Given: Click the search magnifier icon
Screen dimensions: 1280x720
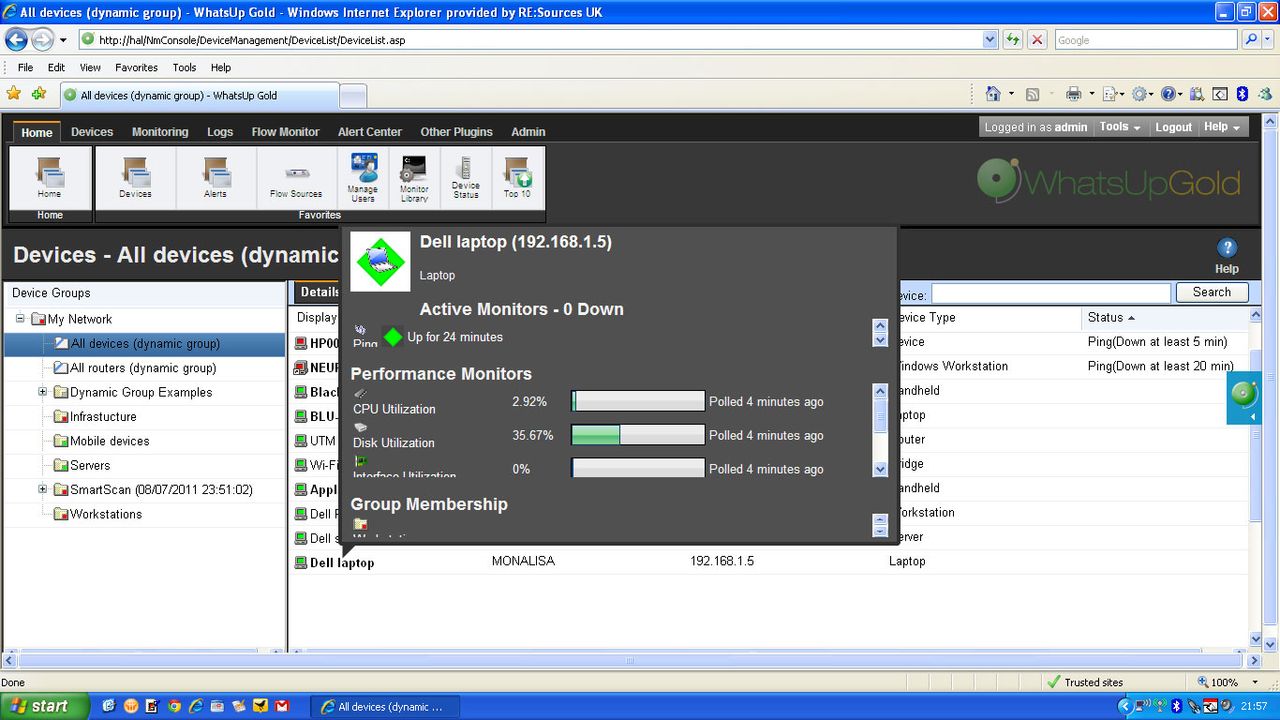Looking at the screenshot, I should click(1251, 40).
